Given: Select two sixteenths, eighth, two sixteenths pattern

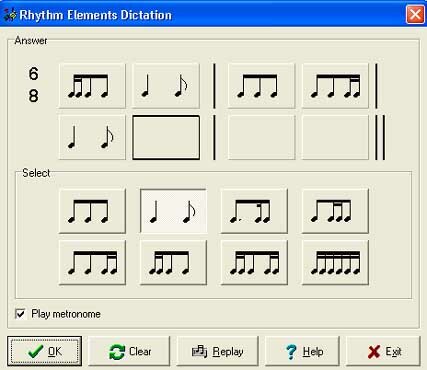Looking at the screenshot, I should [254, 262].
